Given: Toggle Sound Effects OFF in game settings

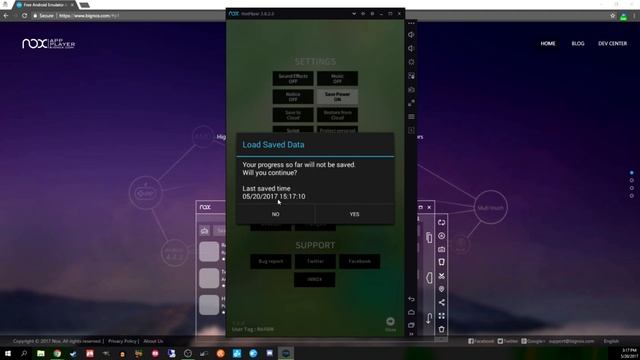Looking at the screenshot, I should pyautogui.click(x=293, y=79).
